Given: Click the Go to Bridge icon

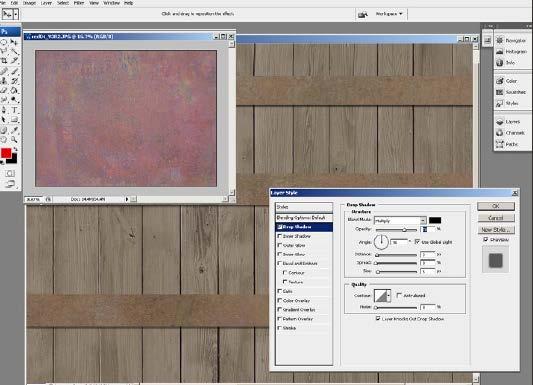Looking at the screenshot, I should 363,15.
